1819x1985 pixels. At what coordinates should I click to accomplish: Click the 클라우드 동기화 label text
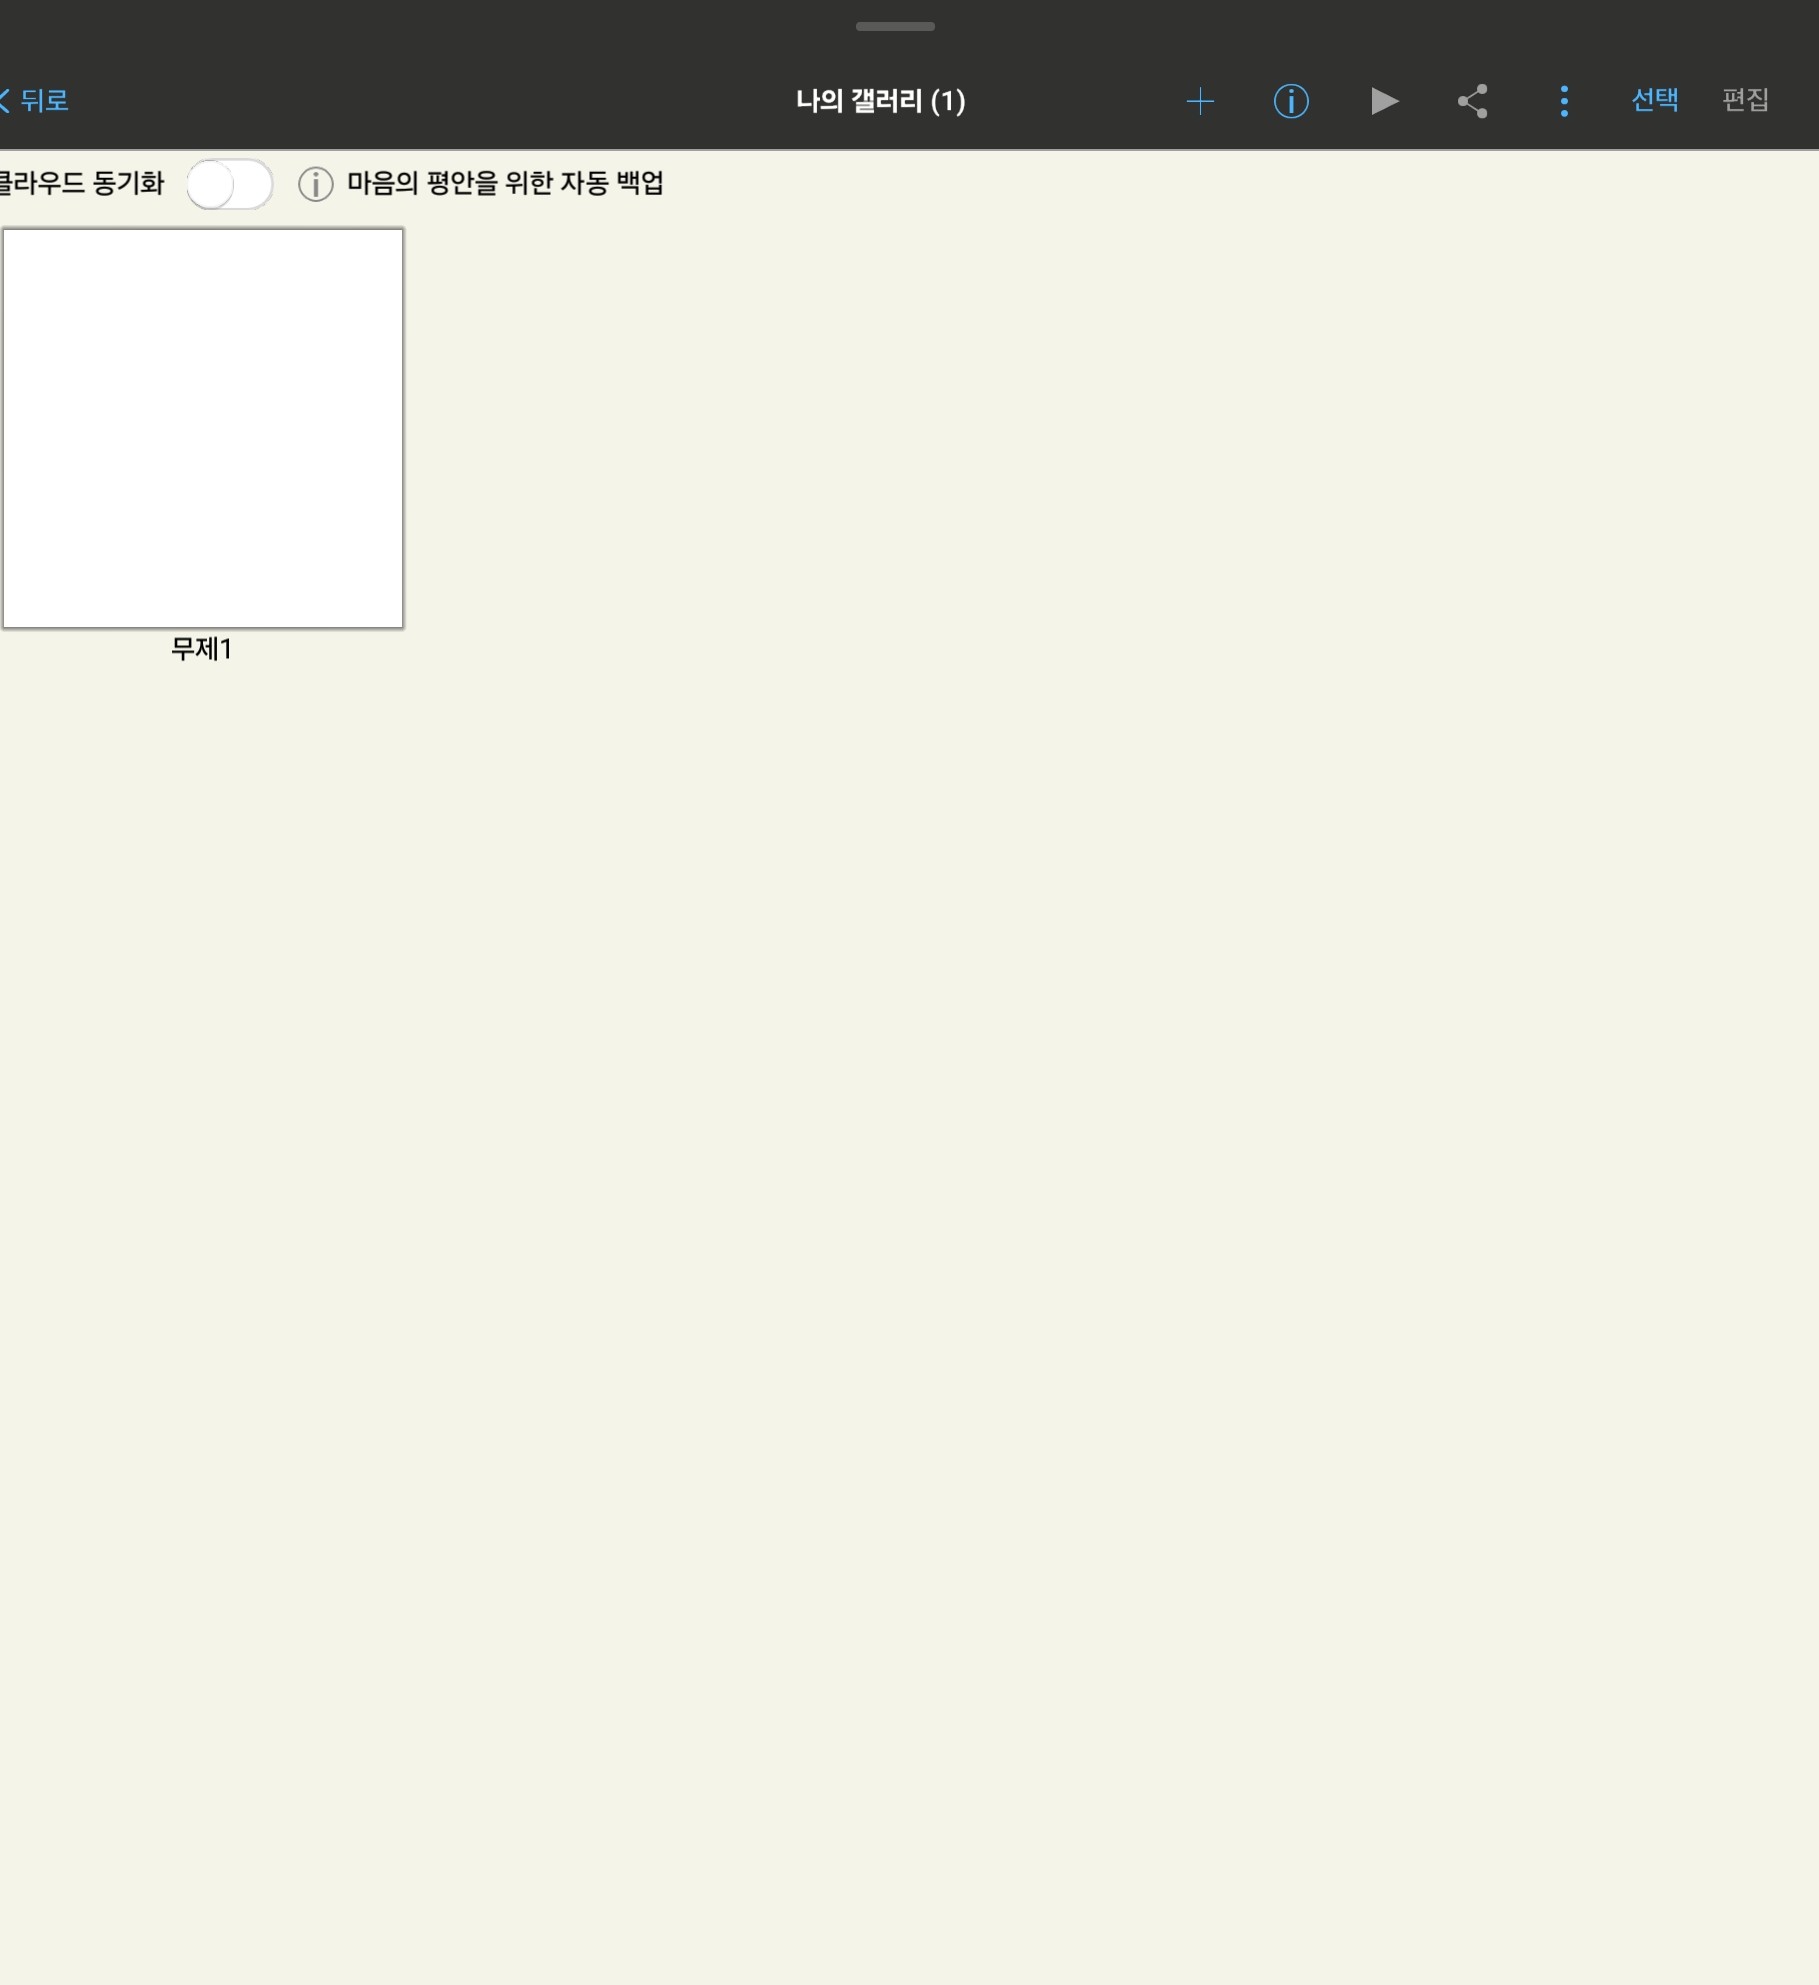coord(82,183)
